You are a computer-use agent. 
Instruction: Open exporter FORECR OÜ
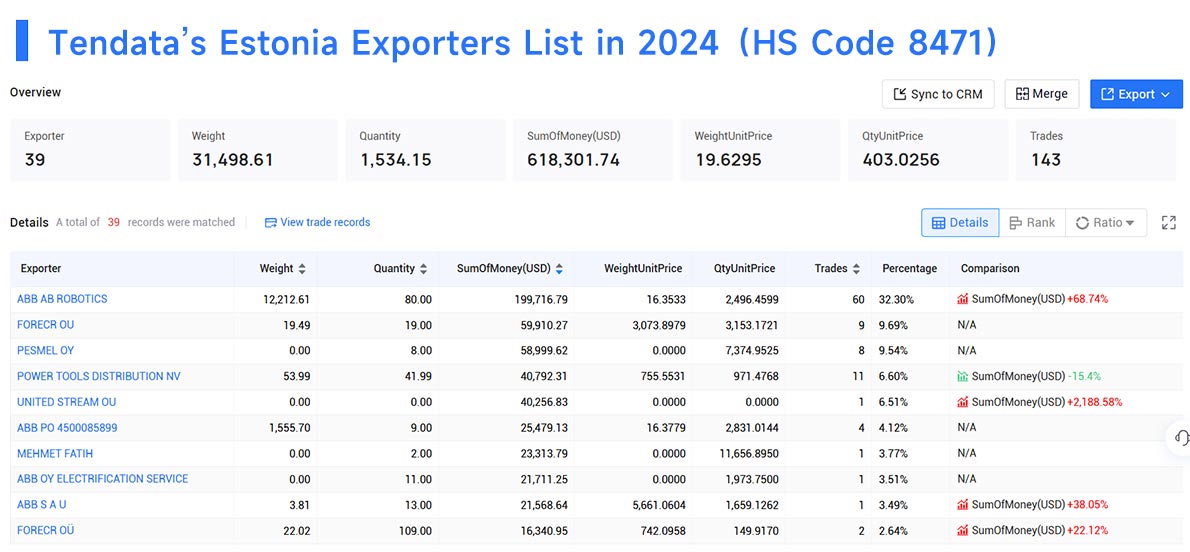[x=46, y=531]
